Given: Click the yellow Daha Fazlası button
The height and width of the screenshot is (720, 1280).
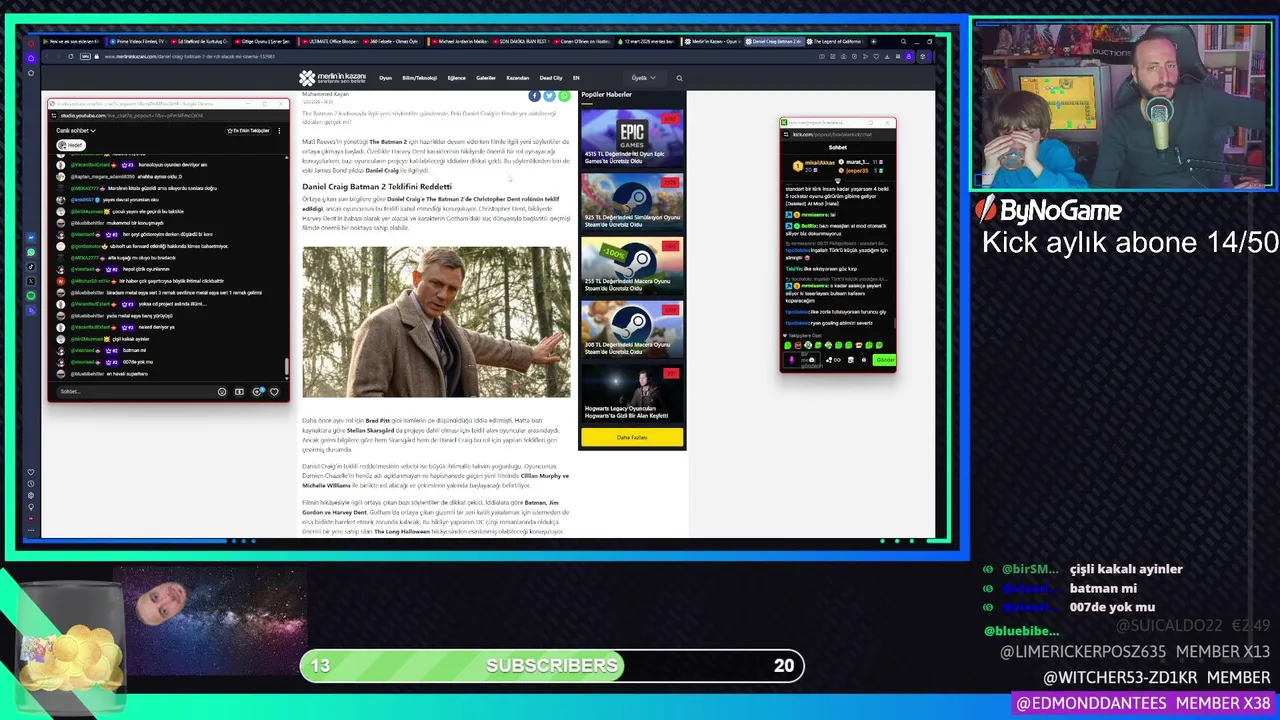Looking at the screenshot, I should click(632, 437).
